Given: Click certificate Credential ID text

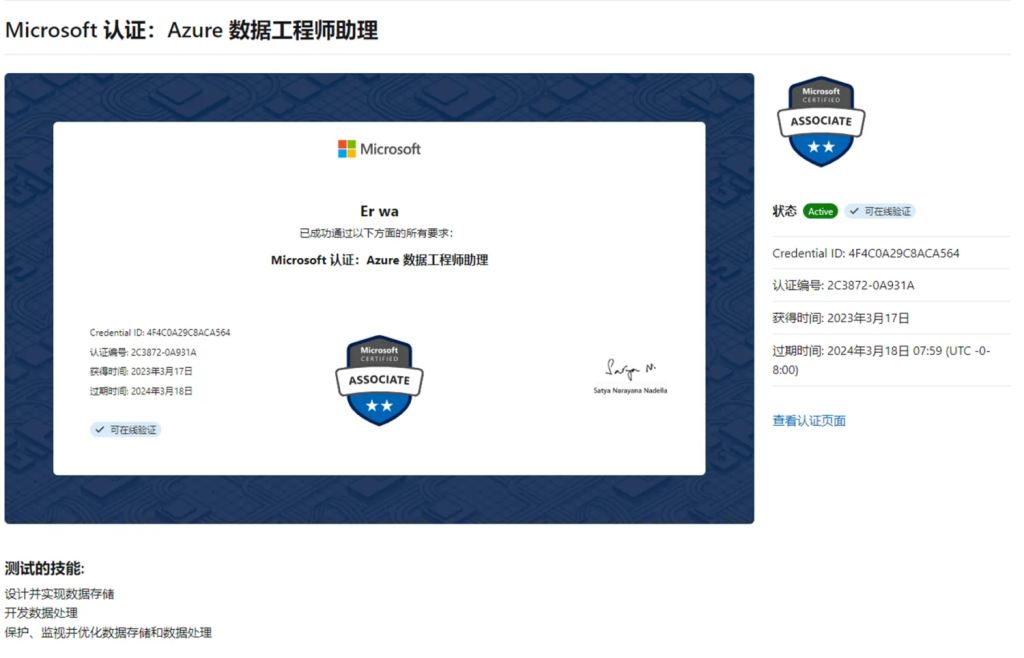Looking at the screenshot, I should coord(160,332).
